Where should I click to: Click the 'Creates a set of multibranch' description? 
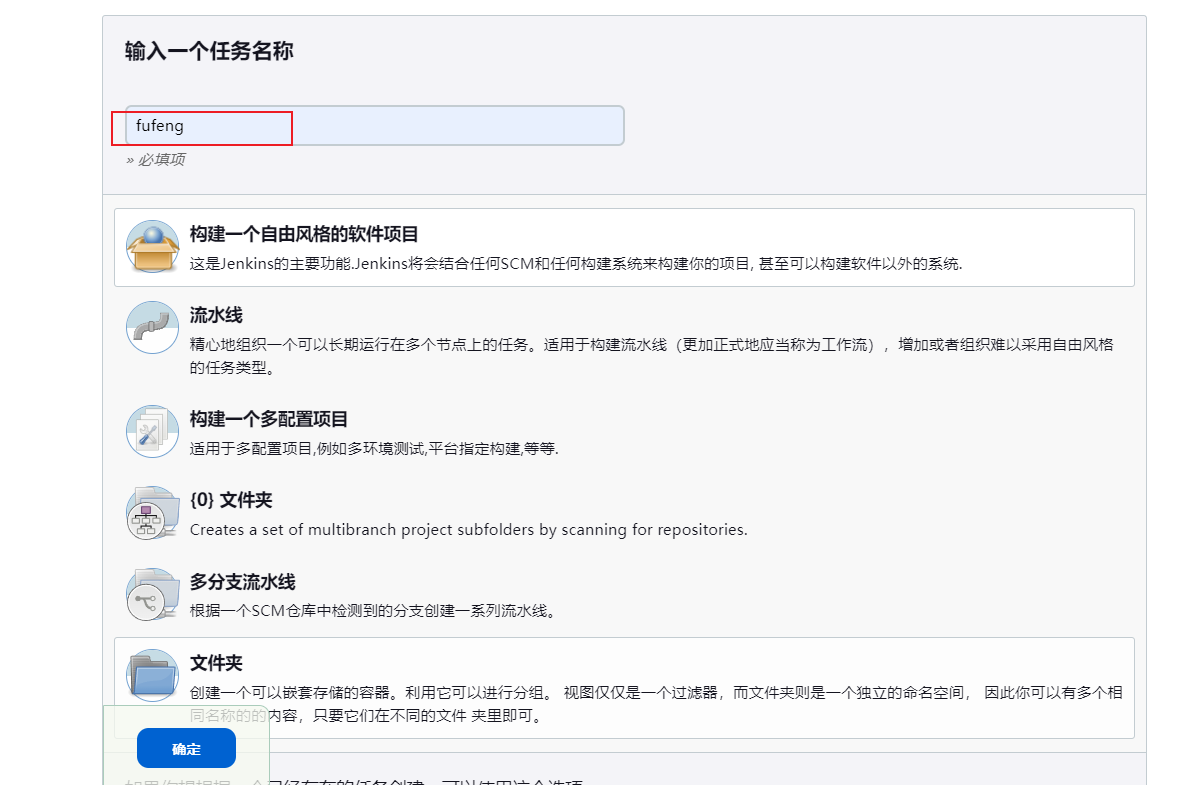coord(468,530)
